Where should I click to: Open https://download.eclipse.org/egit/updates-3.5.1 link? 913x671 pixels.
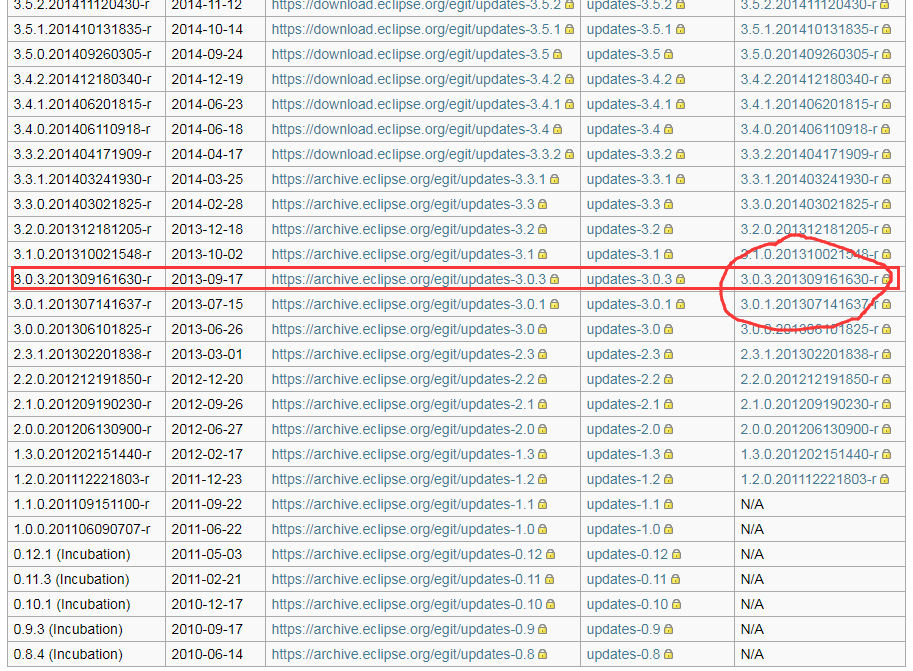[x=415, y=29]
